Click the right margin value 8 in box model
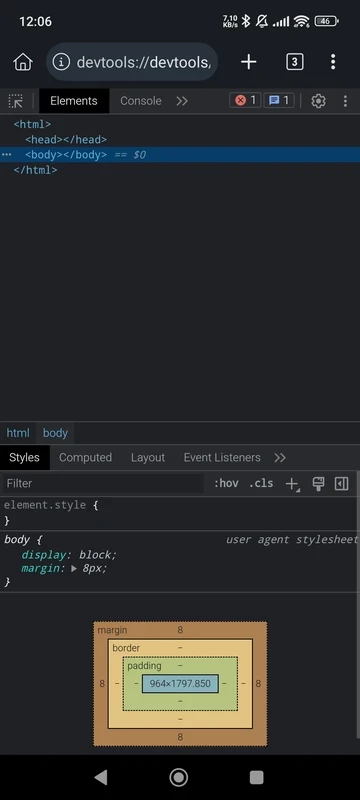Viewport: 360px width, 800px height. coord(258,684)
